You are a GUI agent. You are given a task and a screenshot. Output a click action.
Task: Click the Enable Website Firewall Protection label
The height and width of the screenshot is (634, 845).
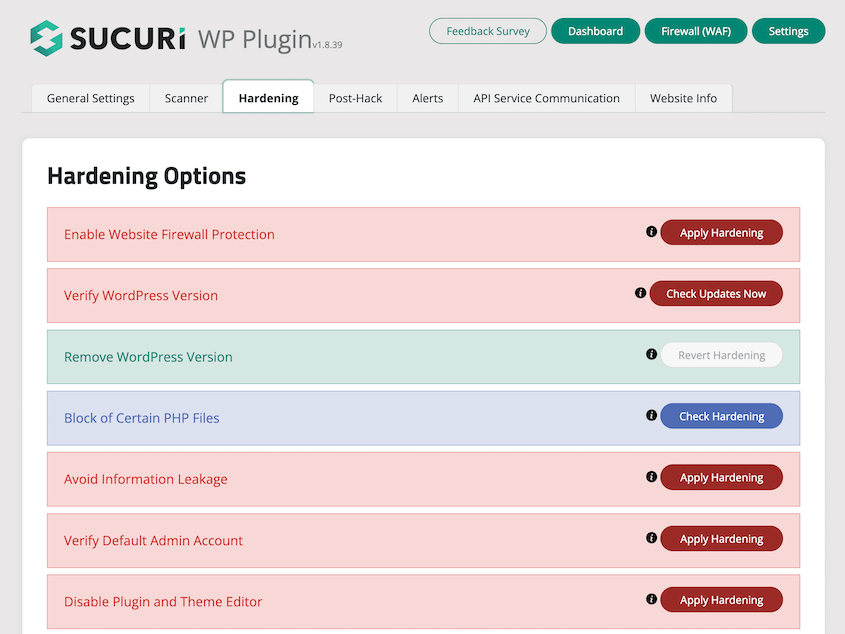pyautogui.click(x=169, y=235)
